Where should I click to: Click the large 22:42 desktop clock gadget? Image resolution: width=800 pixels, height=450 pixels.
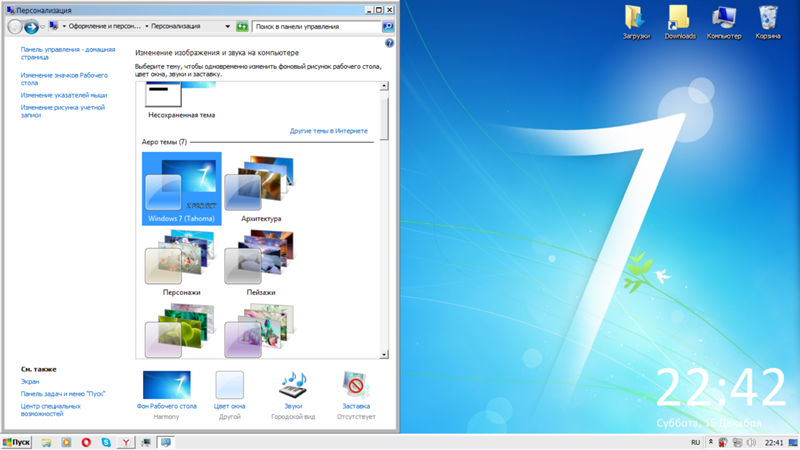[720, 388]
